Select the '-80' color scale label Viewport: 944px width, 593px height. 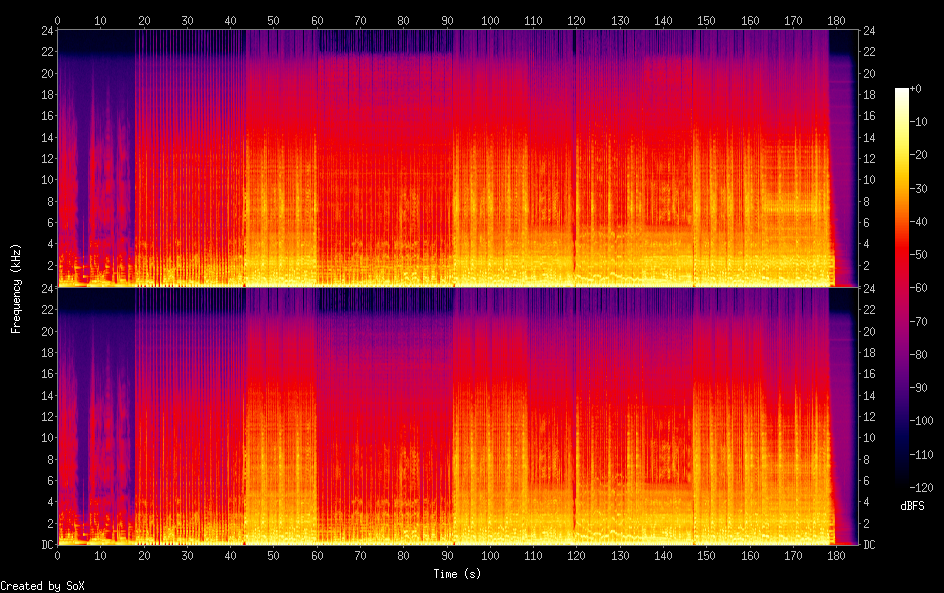919,355
